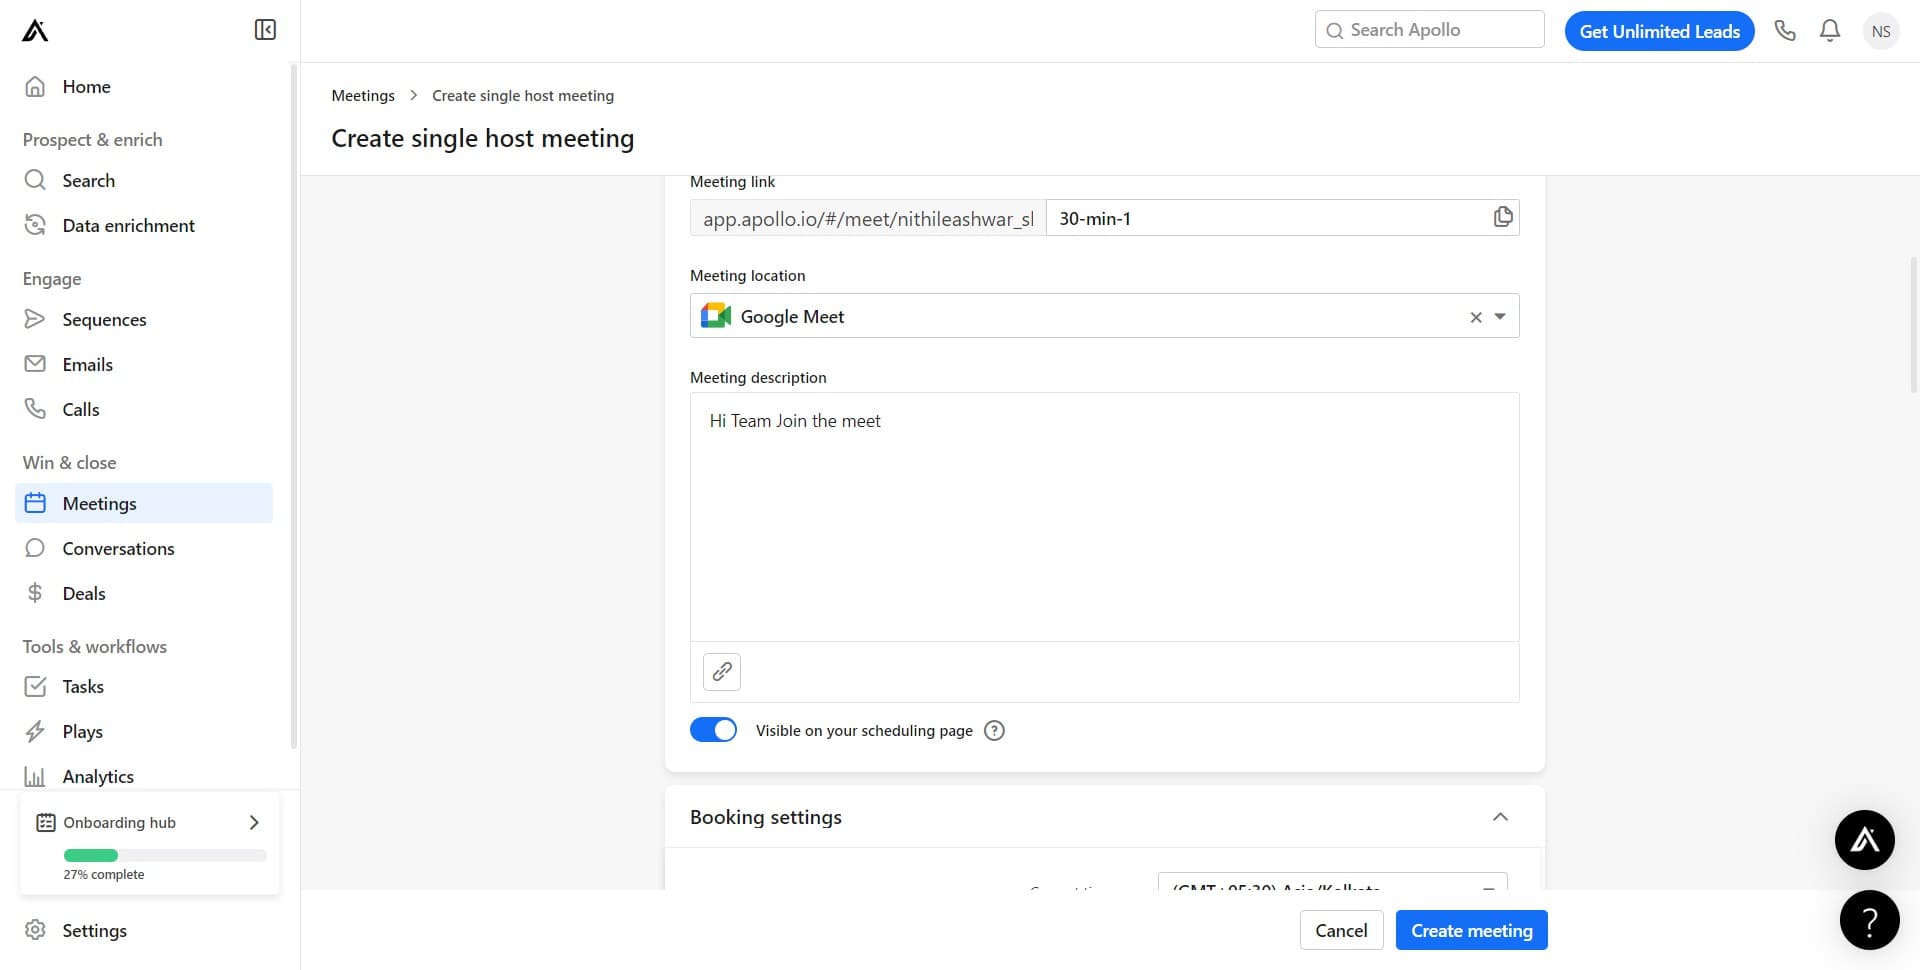Screen dimensions: 1920x970
Task: Open Conversations from the sidebar
Action: tap(118, 548)
